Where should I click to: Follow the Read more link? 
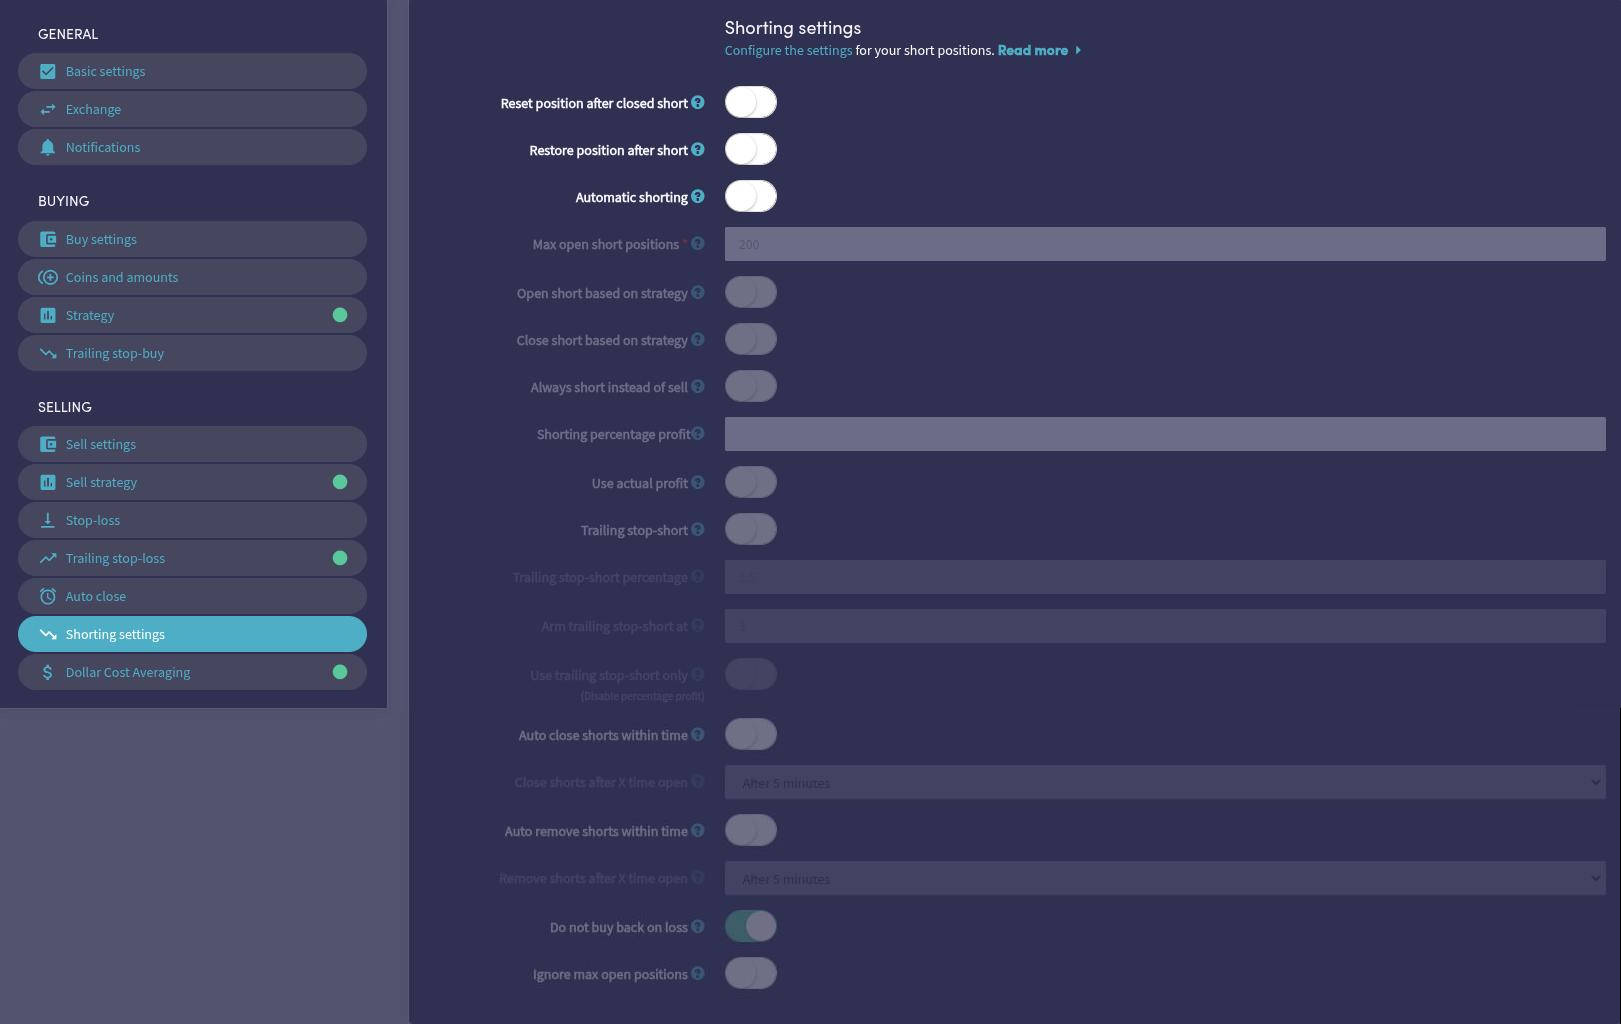tap(1033, 51)
